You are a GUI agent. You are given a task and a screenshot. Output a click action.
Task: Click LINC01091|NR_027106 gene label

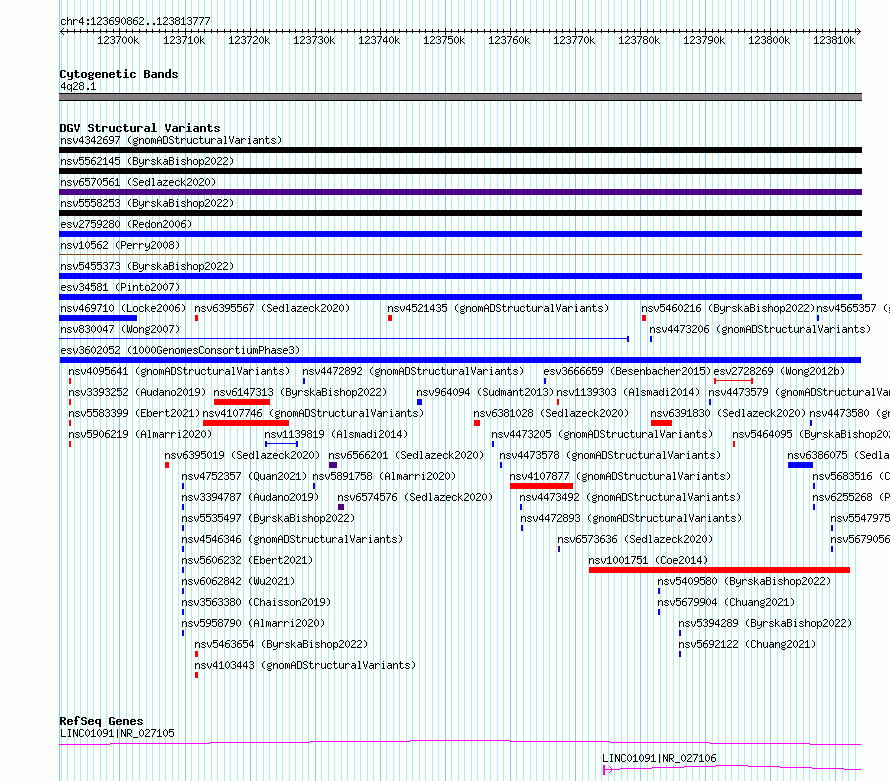tap(659, 758)
